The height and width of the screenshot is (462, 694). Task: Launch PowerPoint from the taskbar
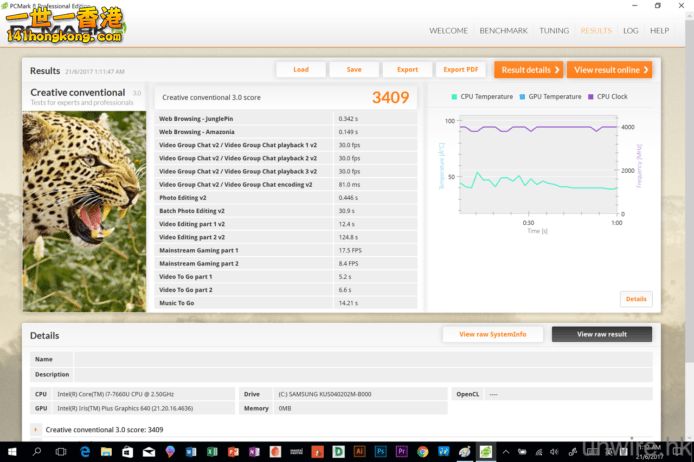tap(233, 451)
